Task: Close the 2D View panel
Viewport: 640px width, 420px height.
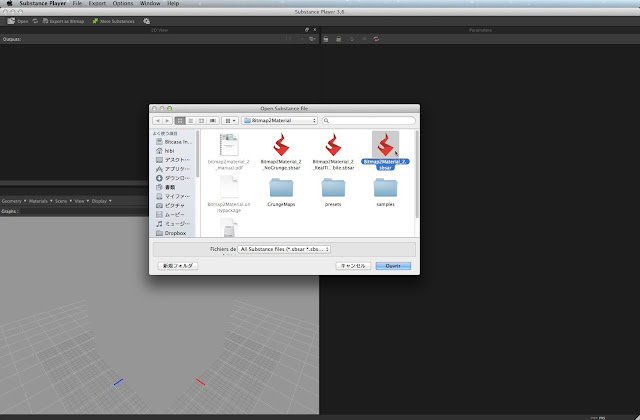Action: [x=314, y=30]
